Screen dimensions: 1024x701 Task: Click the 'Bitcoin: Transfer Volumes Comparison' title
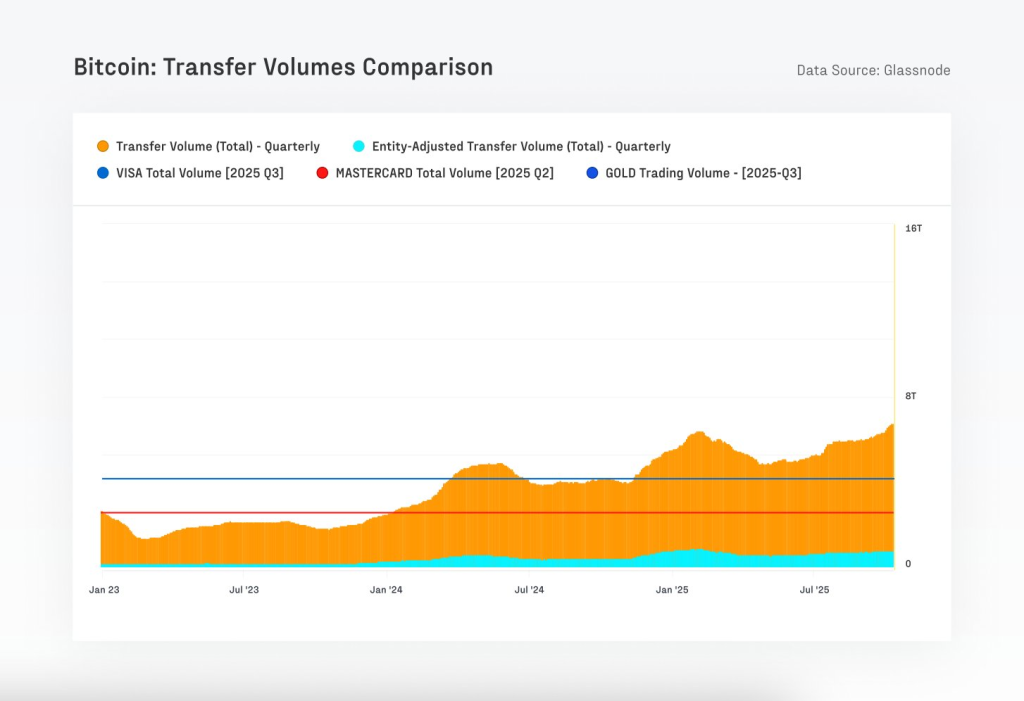pyautogui.click(x=283, y=67)
